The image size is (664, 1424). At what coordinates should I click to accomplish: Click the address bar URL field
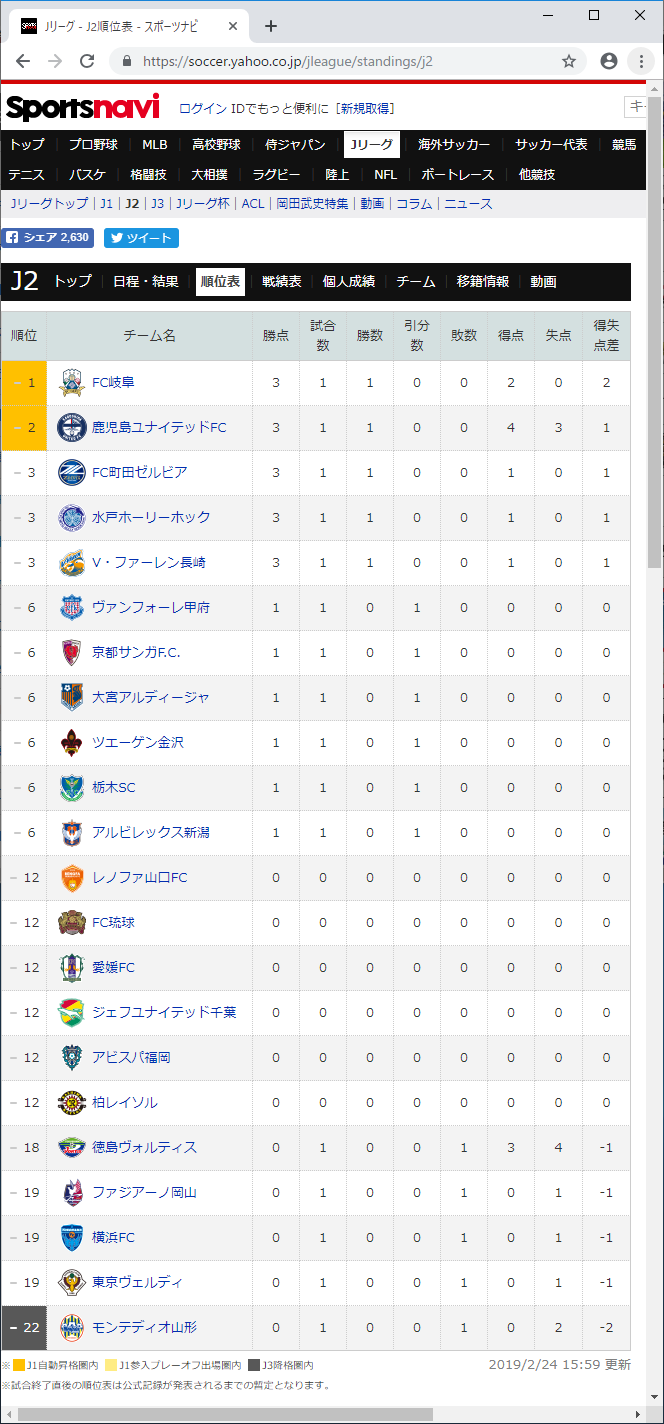coord(340,61)
